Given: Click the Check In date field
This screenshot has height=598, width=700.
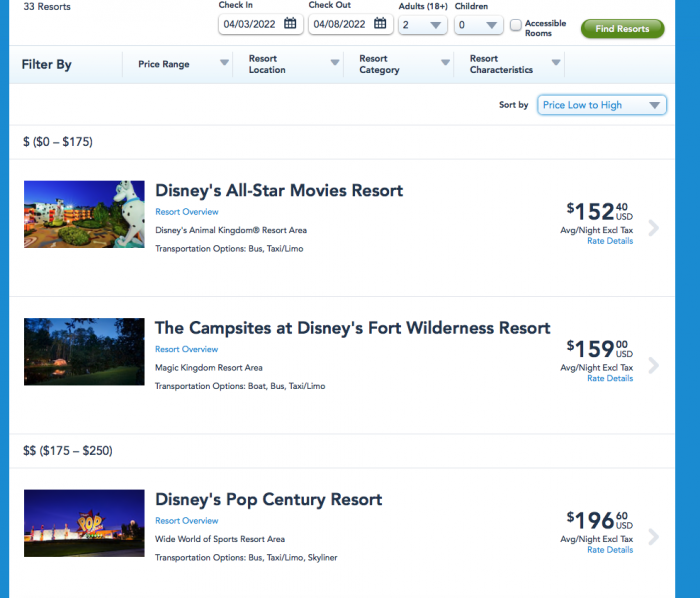Looking at the screenshot, I should [250, 24].
